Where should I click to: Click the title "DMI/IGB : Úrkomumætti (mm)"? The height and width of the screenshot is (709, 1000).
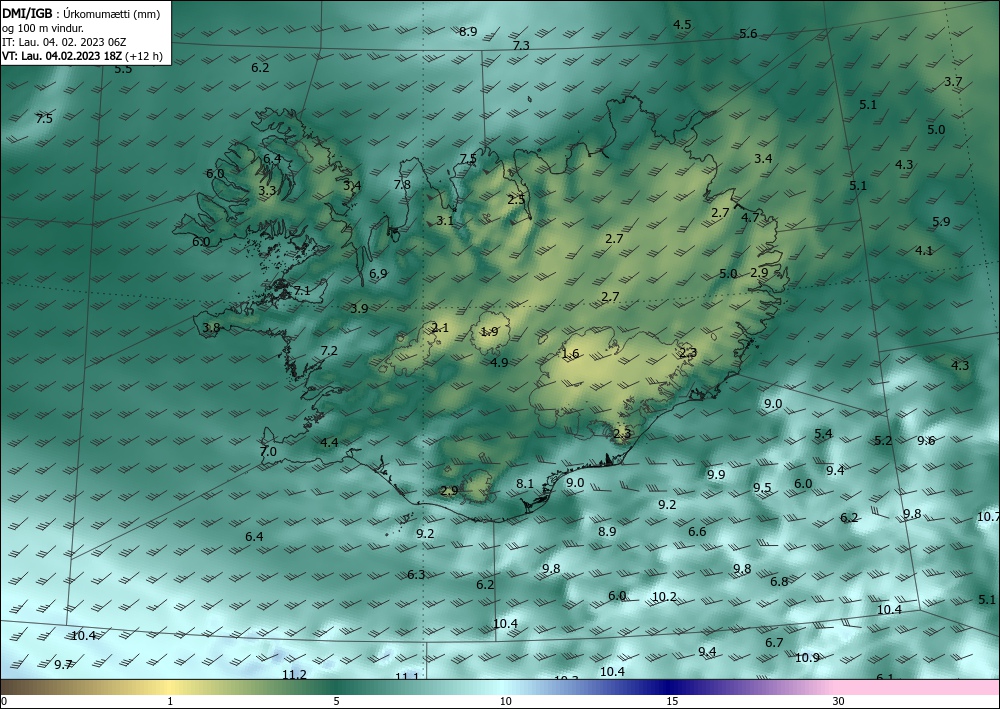[x=81, y=14]
